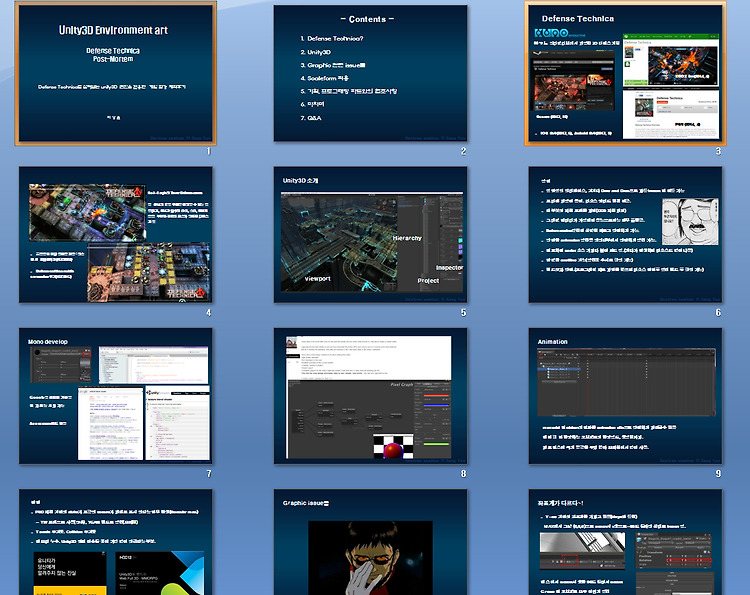Select slide 5 showing the Unity3D editor

370,234
